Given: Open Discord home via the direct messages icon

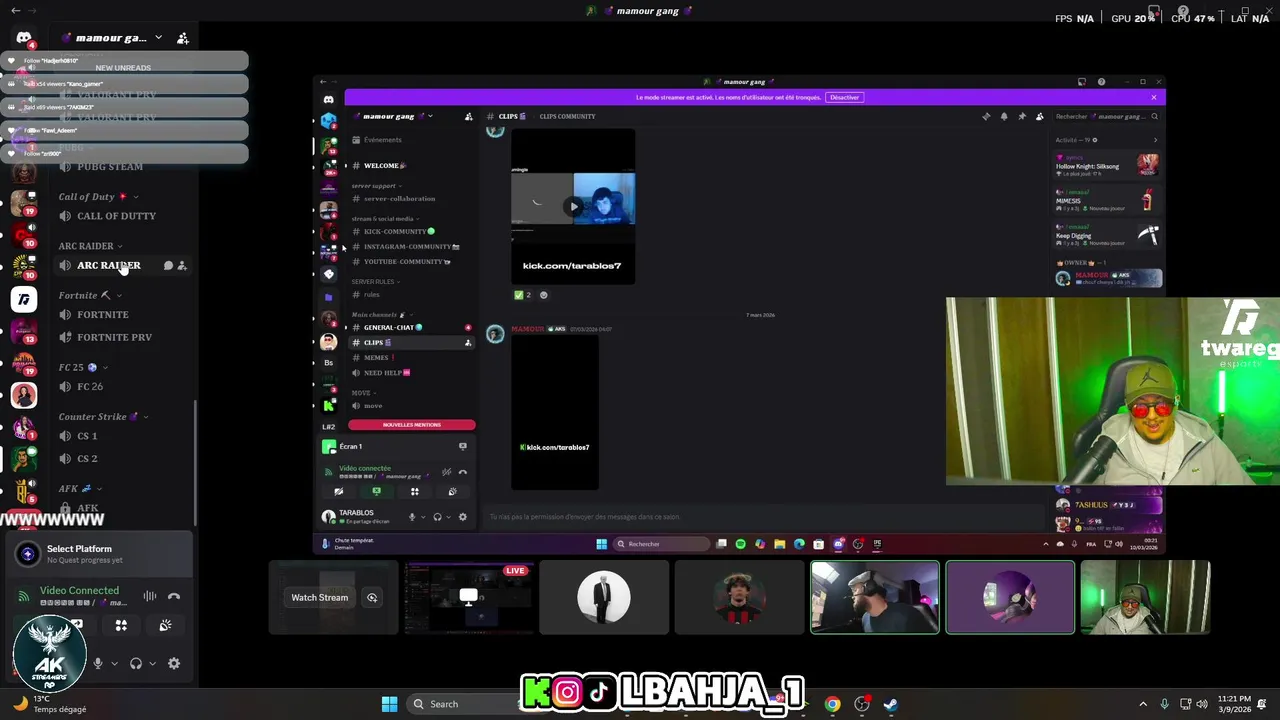Looking at the screenshot, I should (x=24, y=38).
